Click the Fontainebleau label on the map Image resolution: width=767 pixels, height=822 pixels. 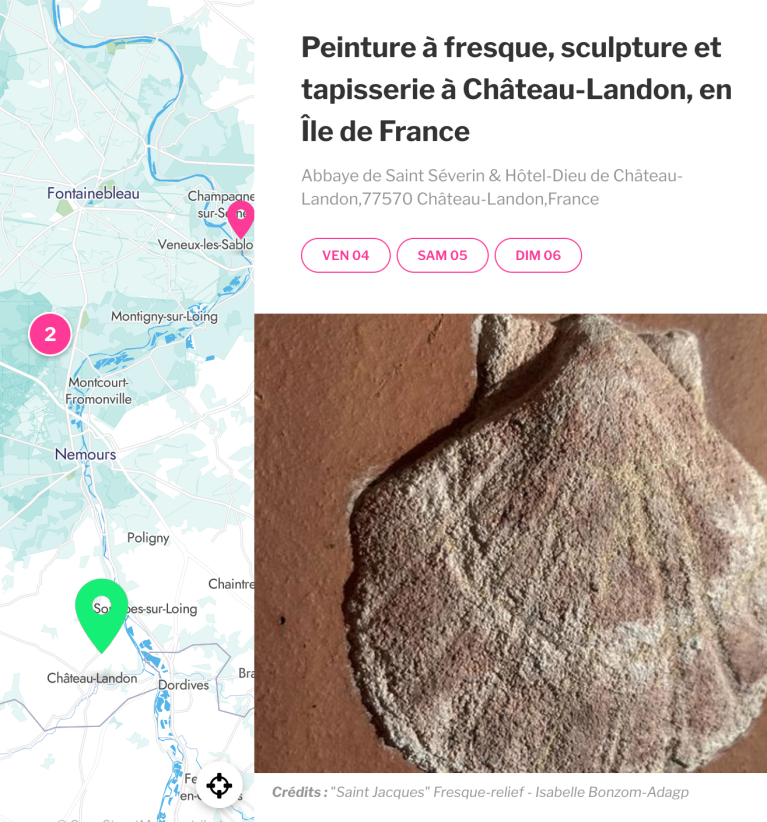[x=93, y=193]
